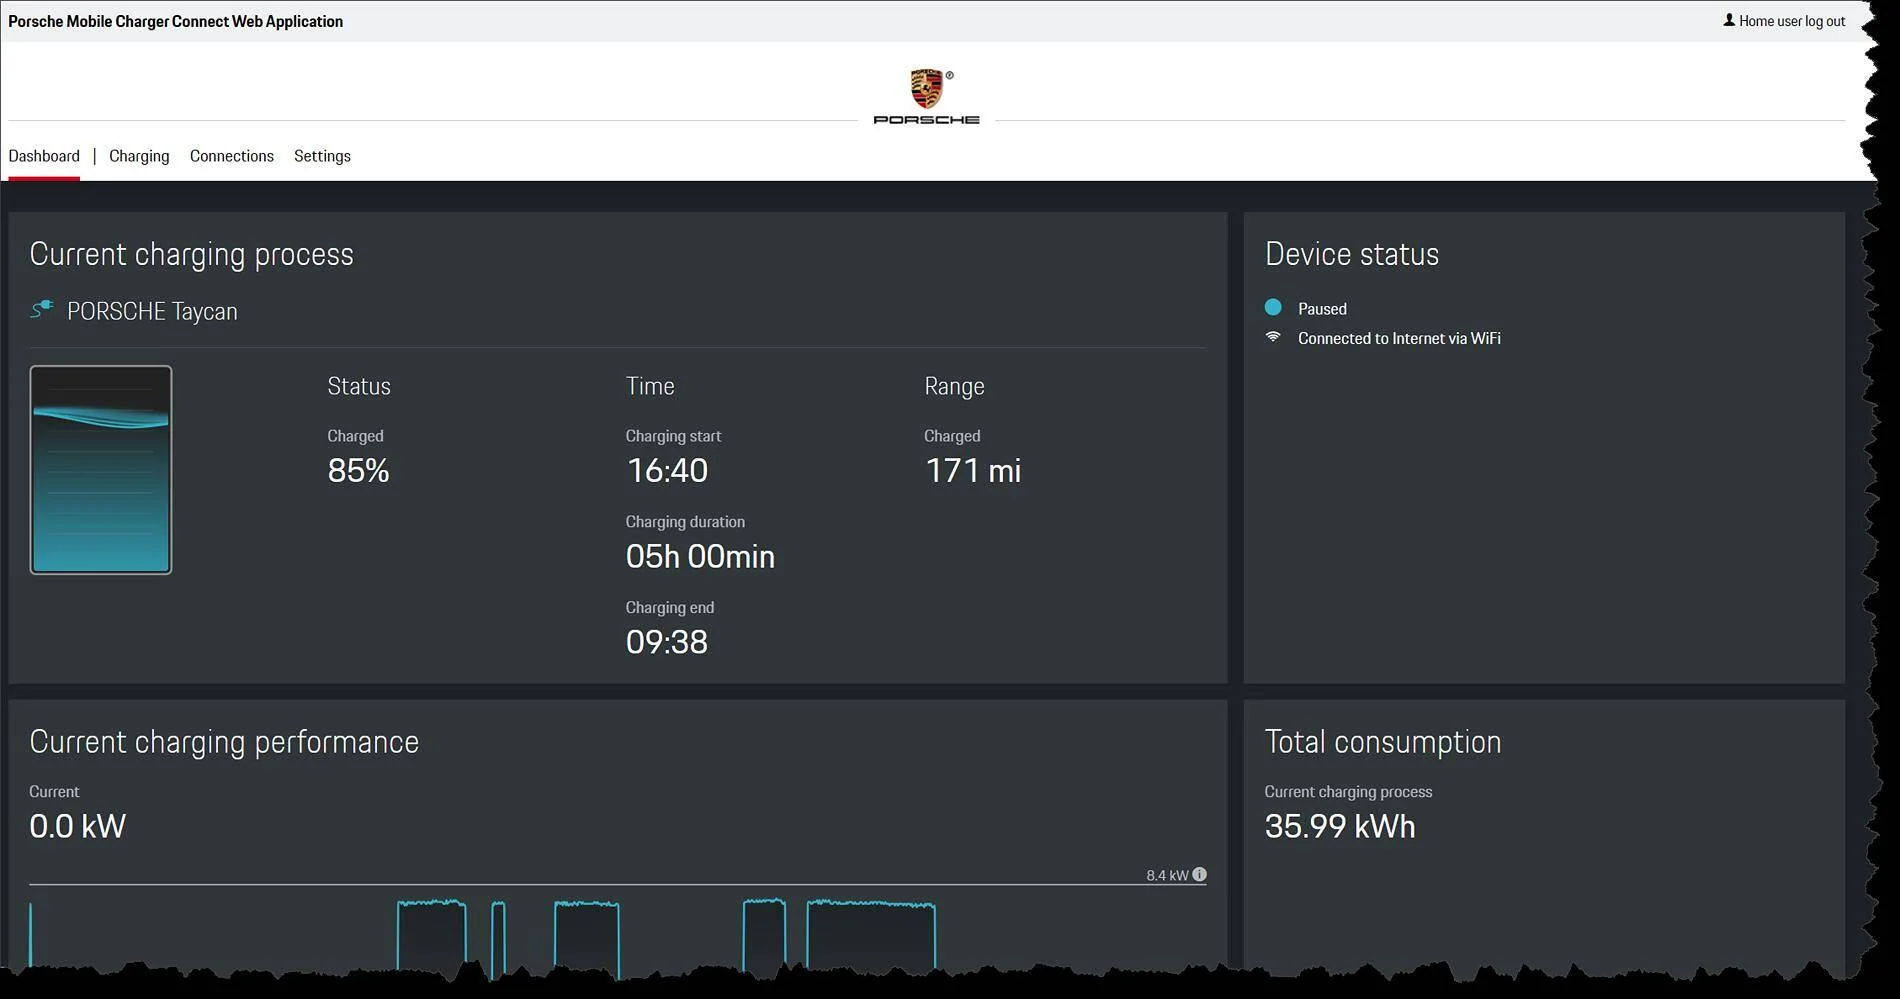
Task: Click the charging end time 09:38
Action: coord(667,642)
